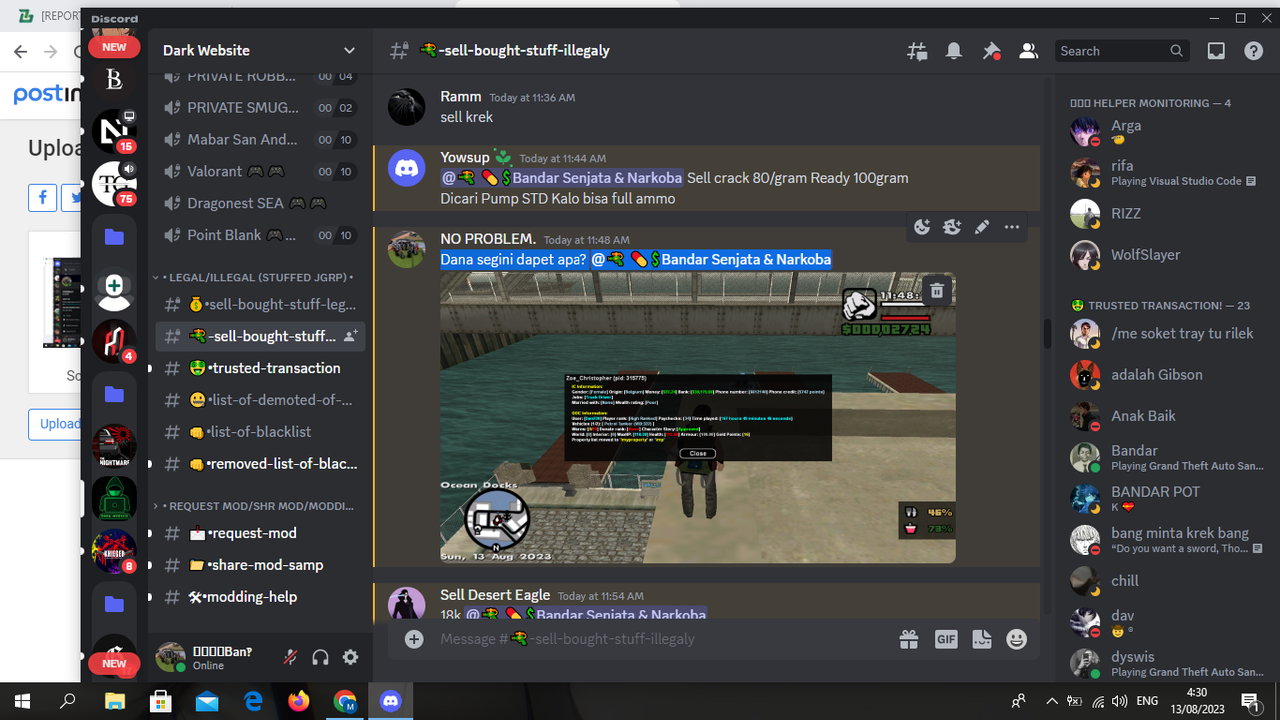Image resolution: width=1280 pixels, height=720 pixels.
Task: Open removed-list-of-blac... channel
Action: click(260, 464)
